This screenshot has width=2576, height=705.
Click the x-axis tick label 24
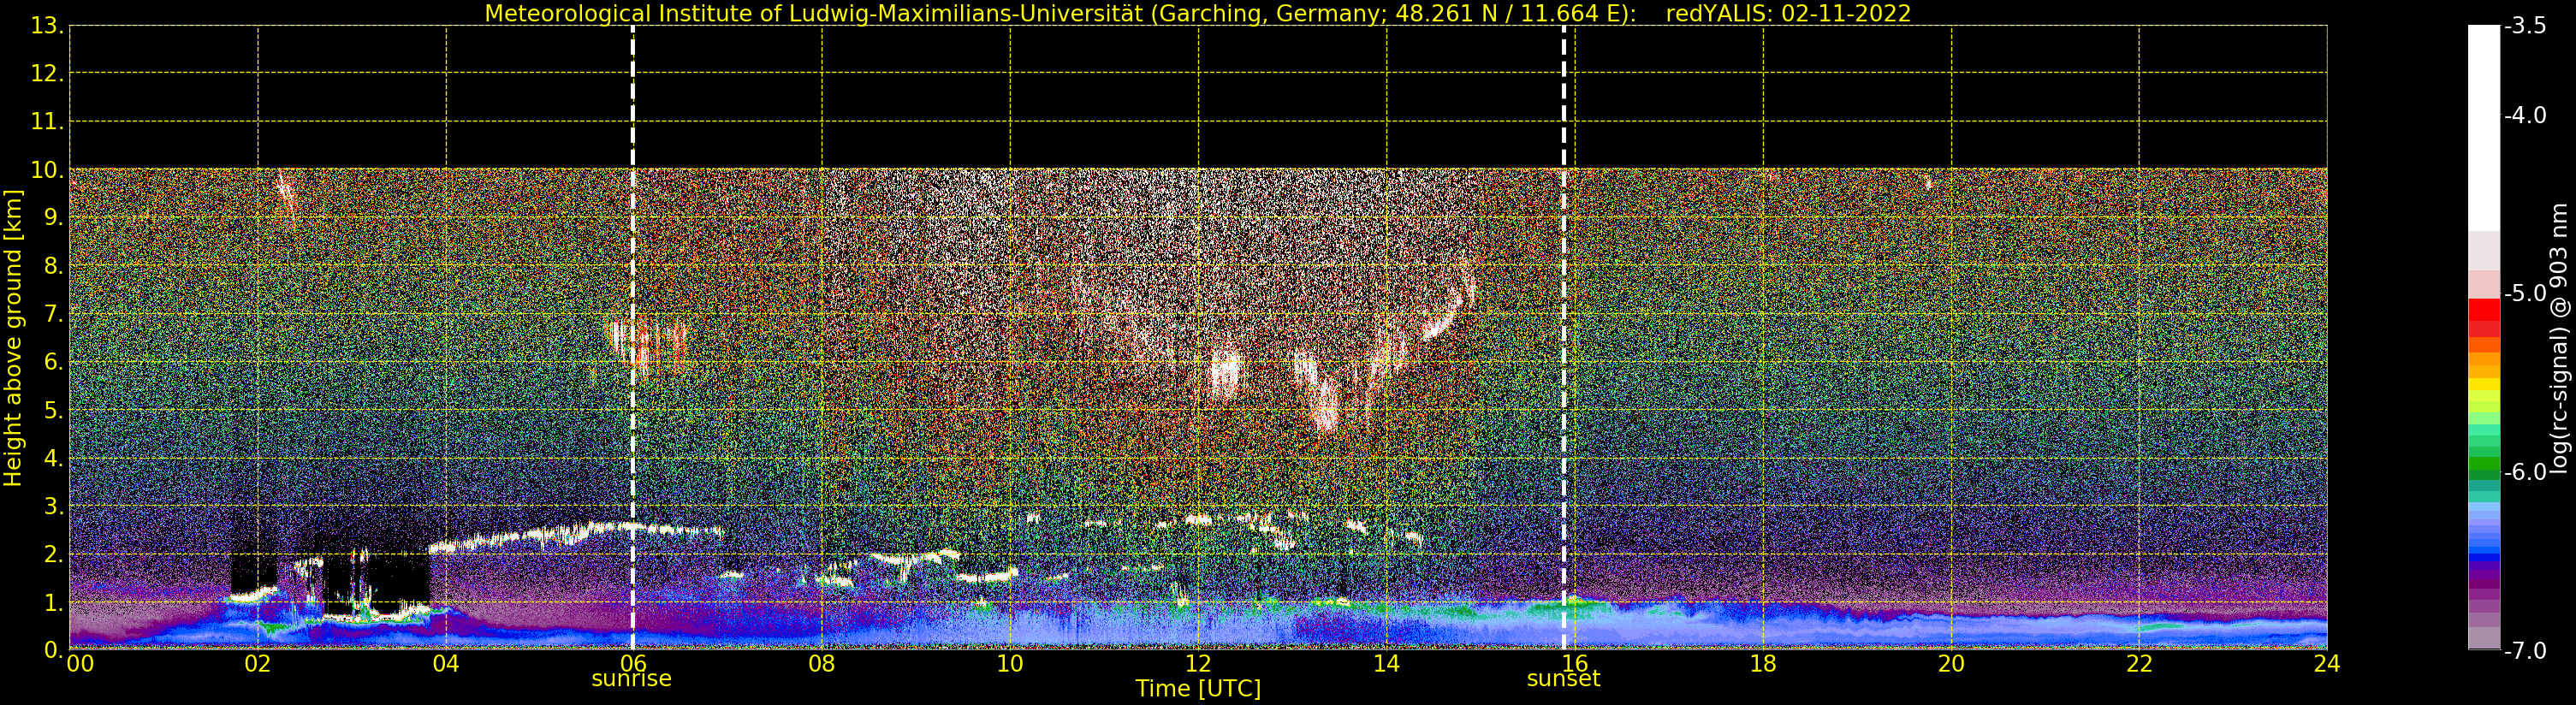coord(2327,664)
